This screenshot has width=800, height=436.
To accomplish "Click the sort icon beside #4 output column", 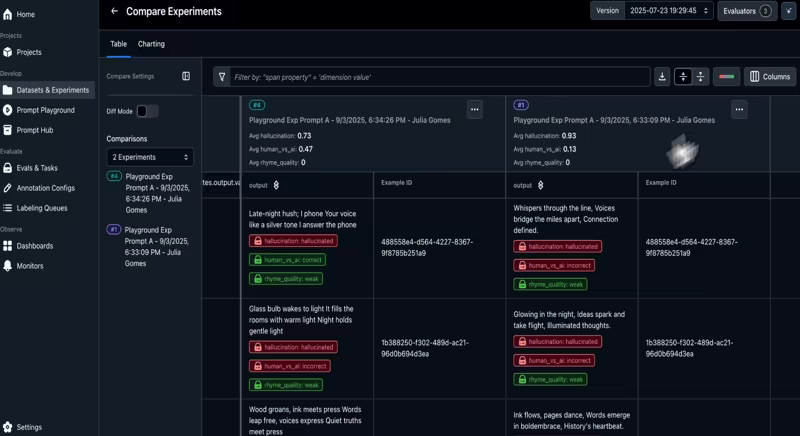I will (x=276, y=185).
